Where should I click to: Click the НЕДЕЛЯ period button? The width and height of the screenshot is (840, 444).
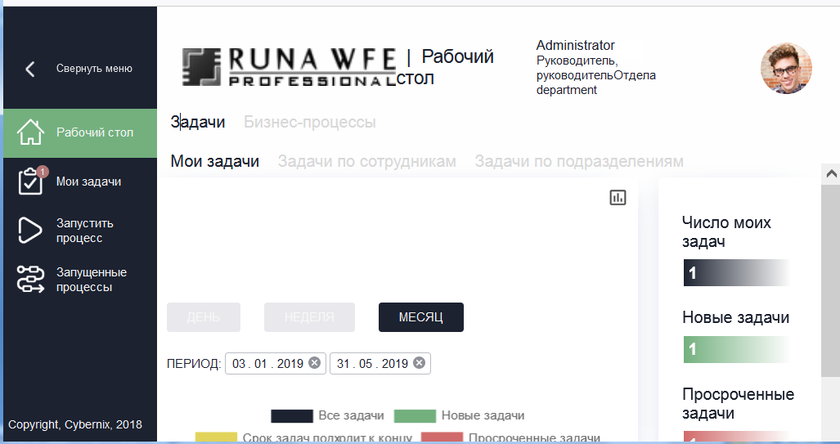(309, 317)
